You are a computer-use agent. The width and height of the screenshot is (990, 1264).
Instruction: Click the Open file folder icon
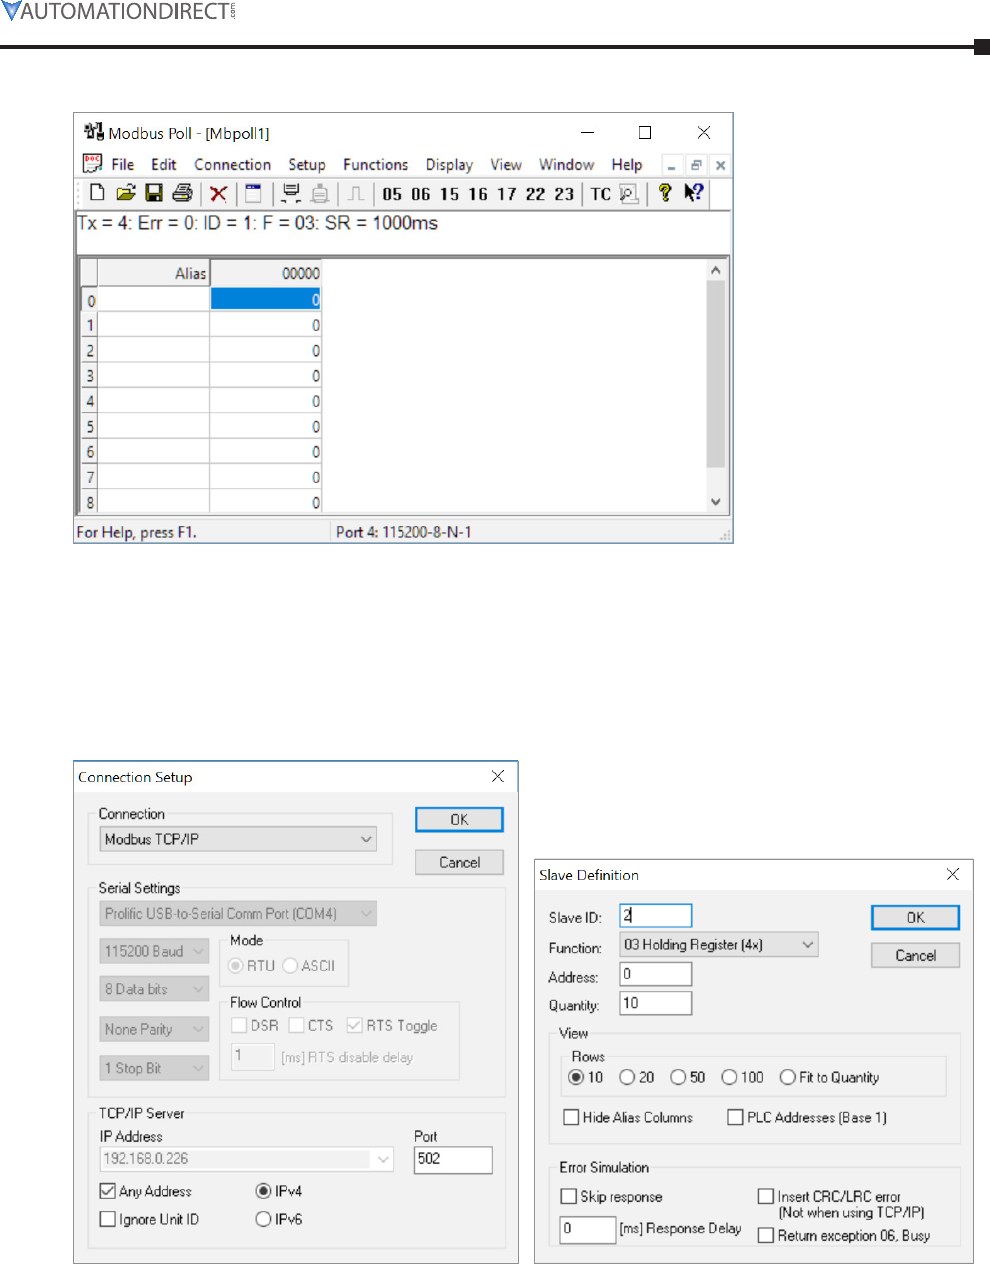click(x=125, y=193)
